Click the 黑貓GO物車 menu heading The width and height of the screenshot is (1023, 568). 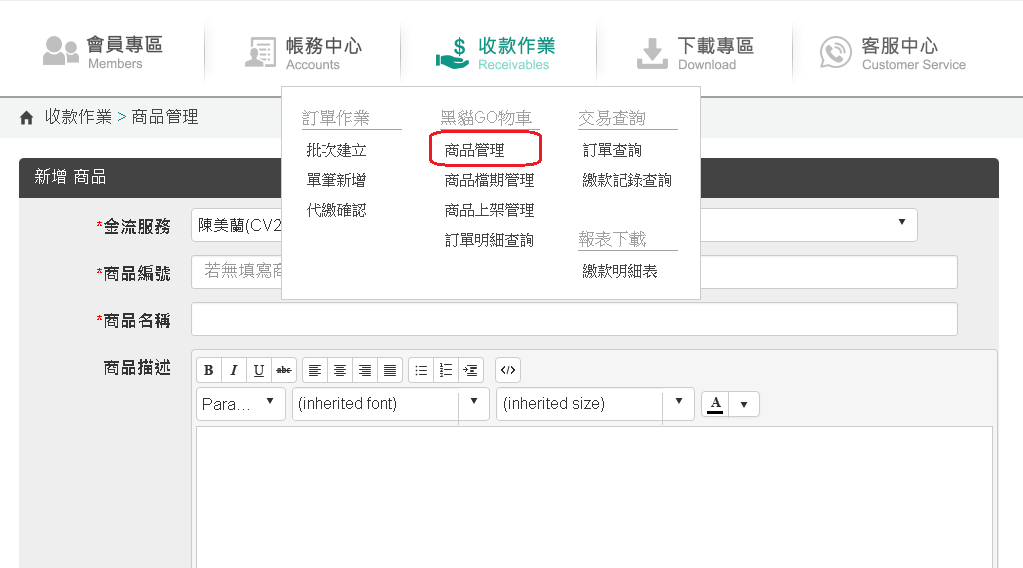point(486,118)
